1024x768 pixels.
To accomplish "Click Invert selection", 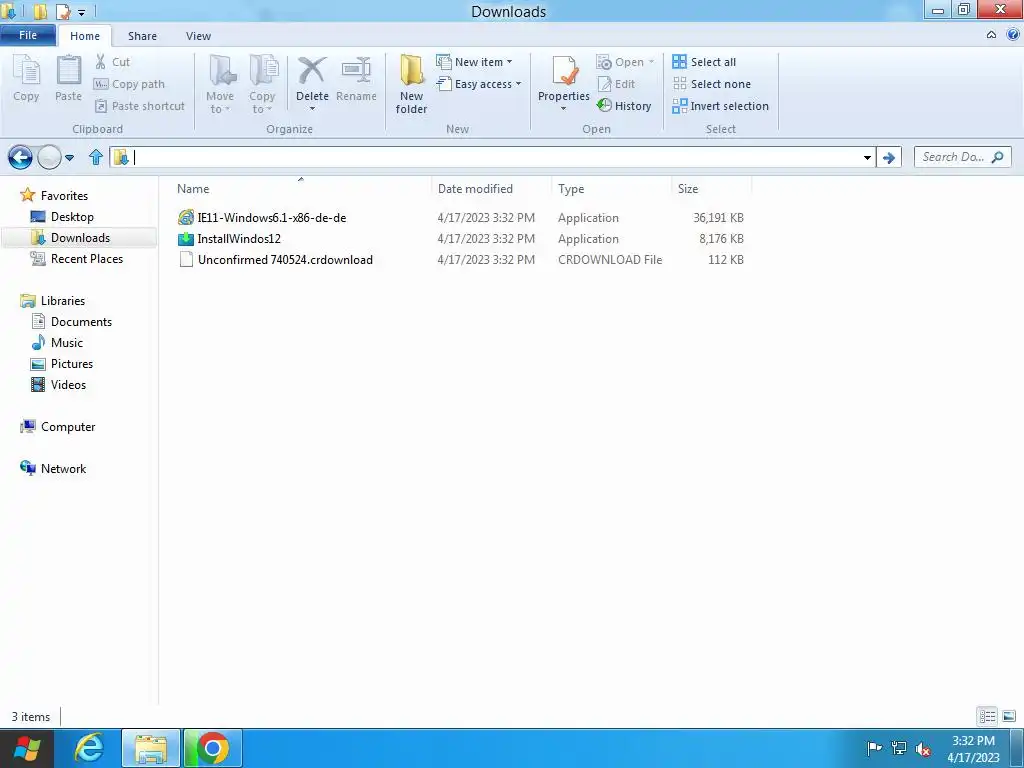I will (x=721, y=106).
